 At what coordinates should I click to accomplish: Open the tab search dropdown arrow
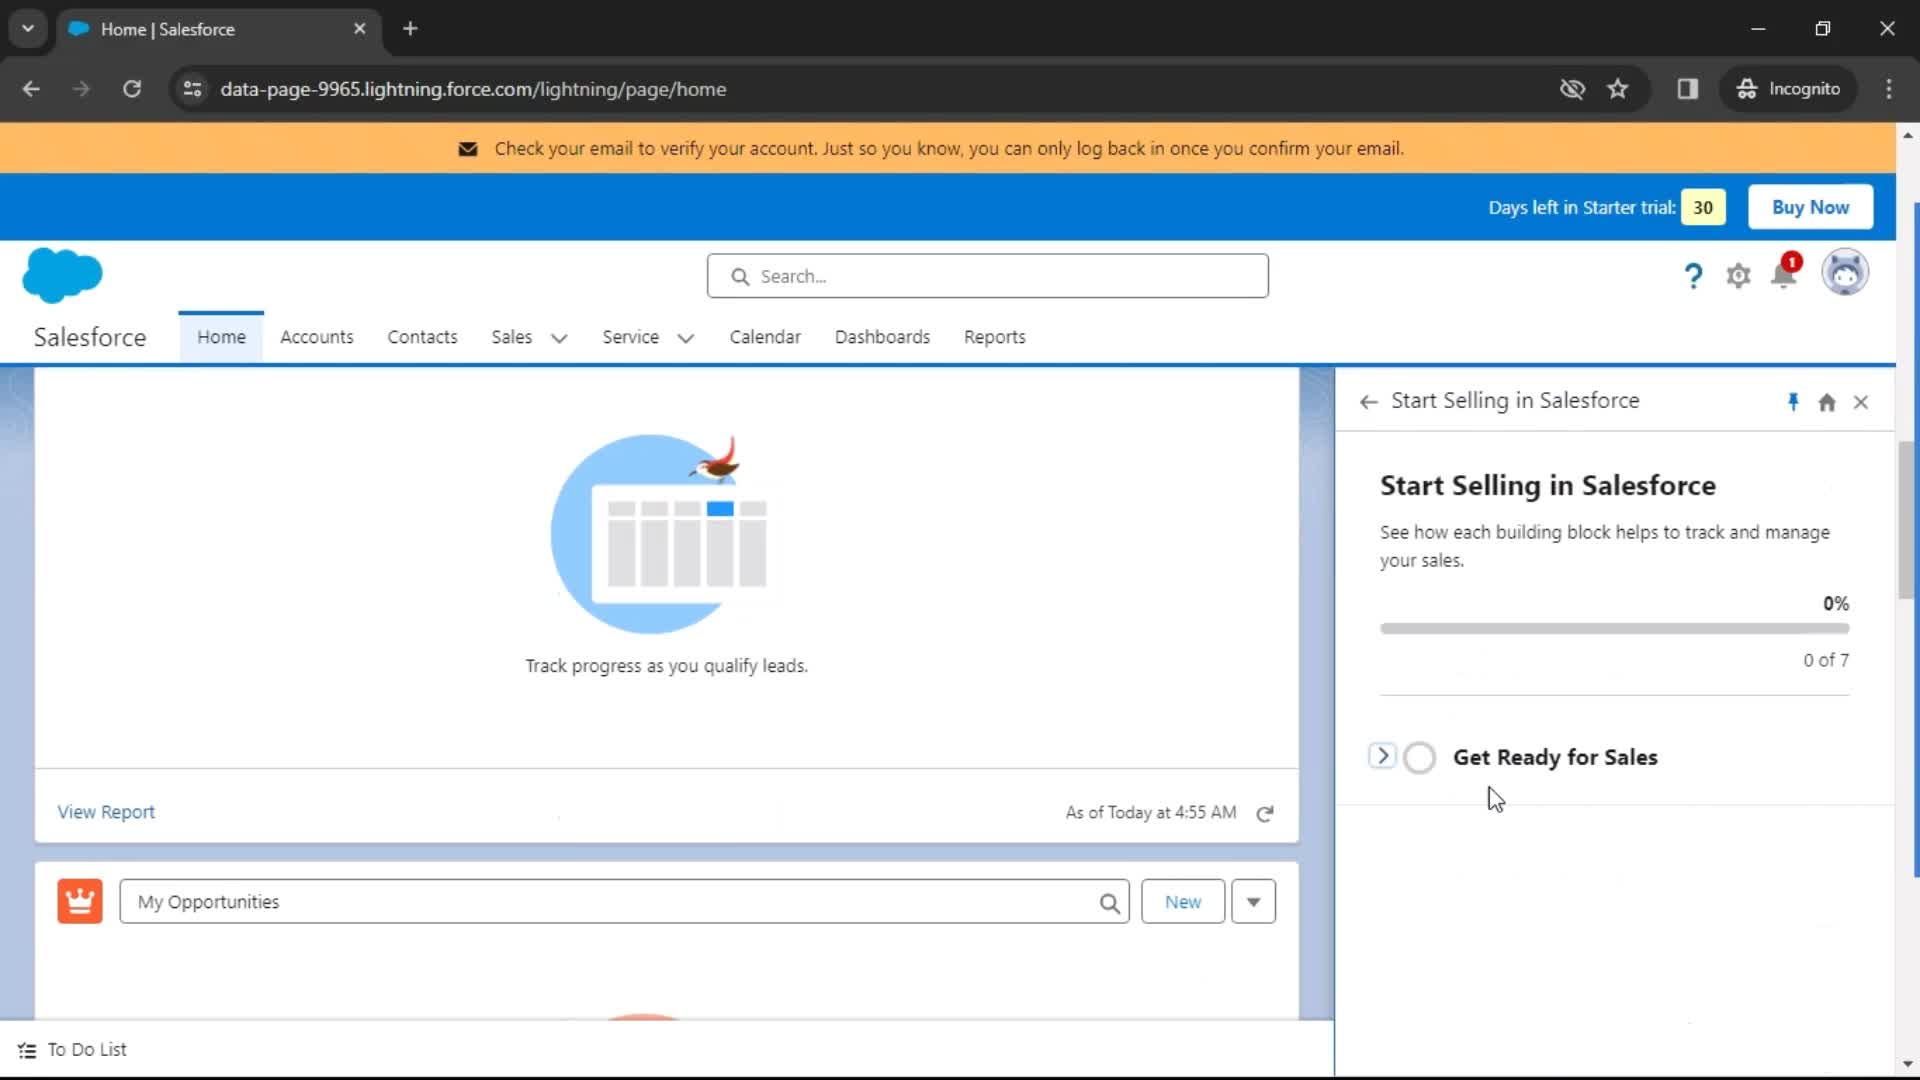coord(28,29)
